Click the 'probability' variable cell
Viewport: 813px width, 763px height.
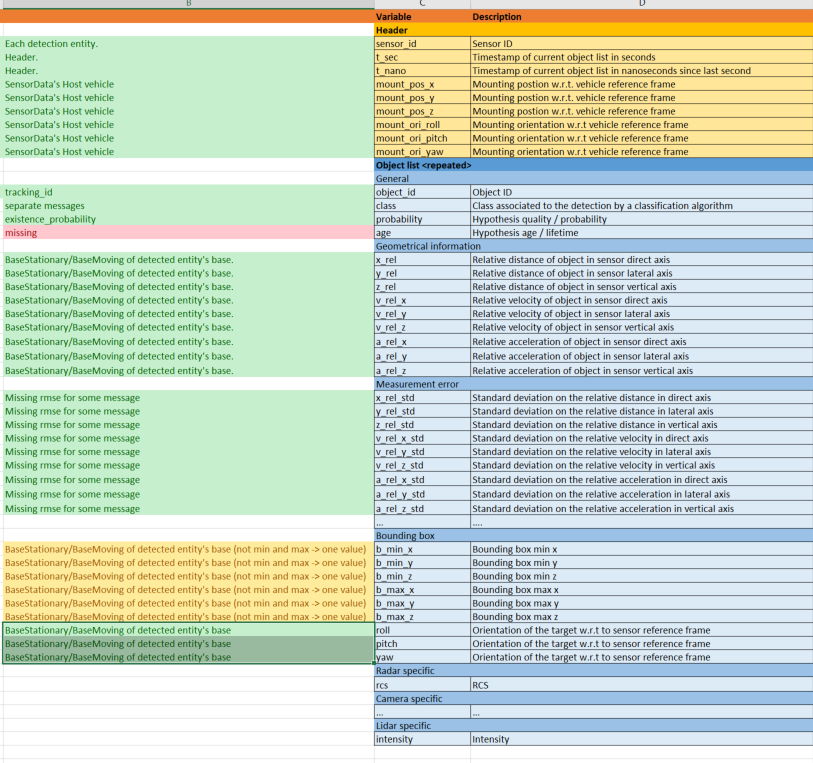click(x=422, y=219)
